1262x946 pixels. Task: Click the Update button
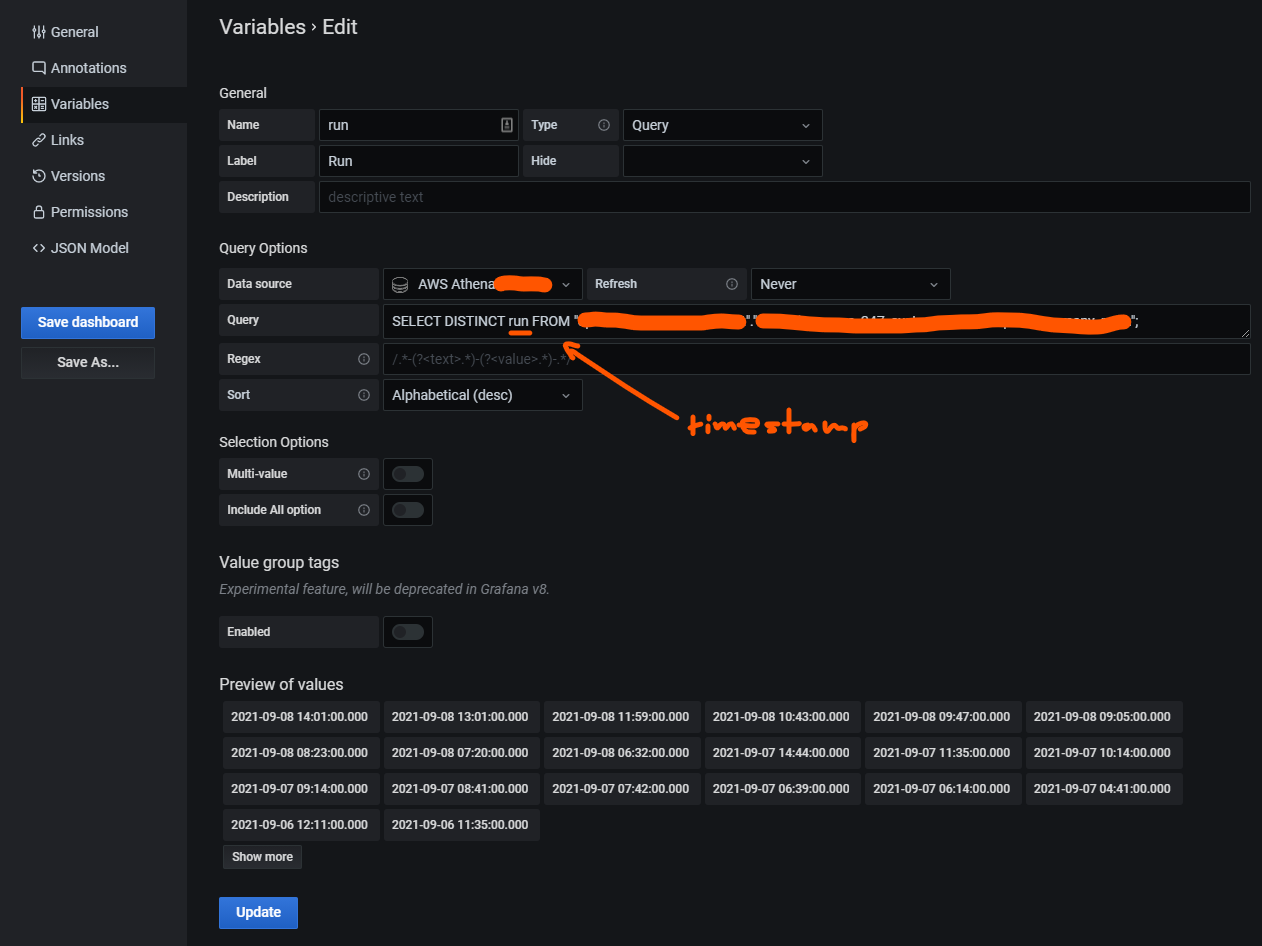coord(258,912)
